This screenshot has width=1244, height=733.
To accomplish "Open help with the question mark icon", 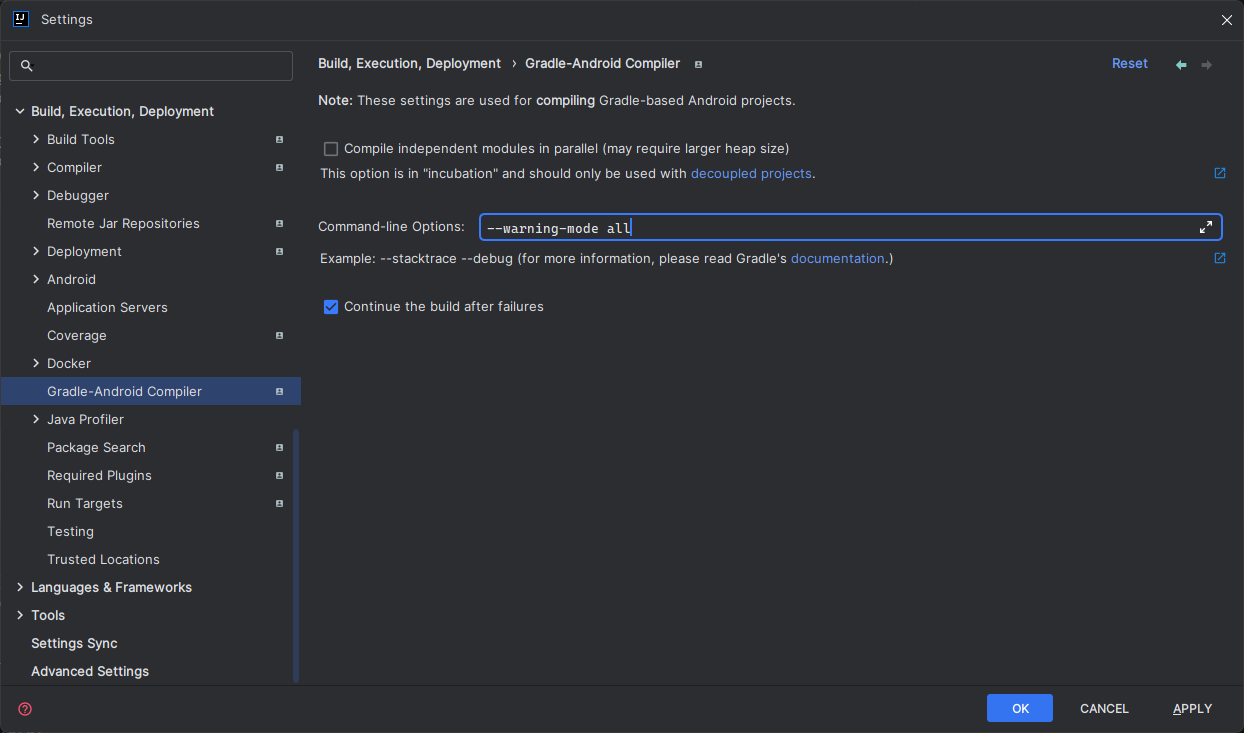I will 25,709.
